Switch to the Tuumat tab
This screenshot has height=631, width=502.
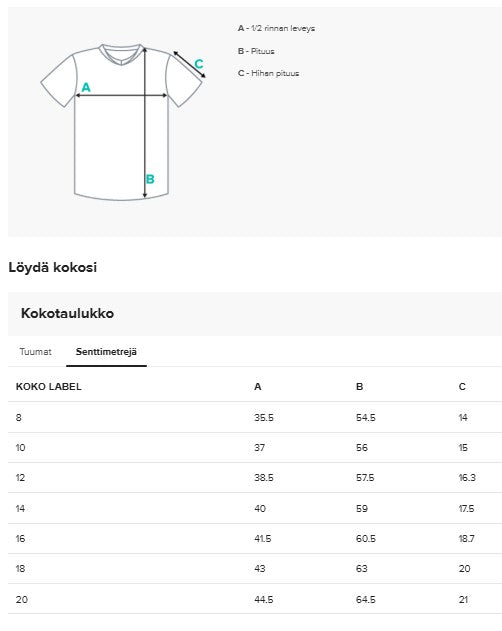pyautogui.click(x=35, y=351)
